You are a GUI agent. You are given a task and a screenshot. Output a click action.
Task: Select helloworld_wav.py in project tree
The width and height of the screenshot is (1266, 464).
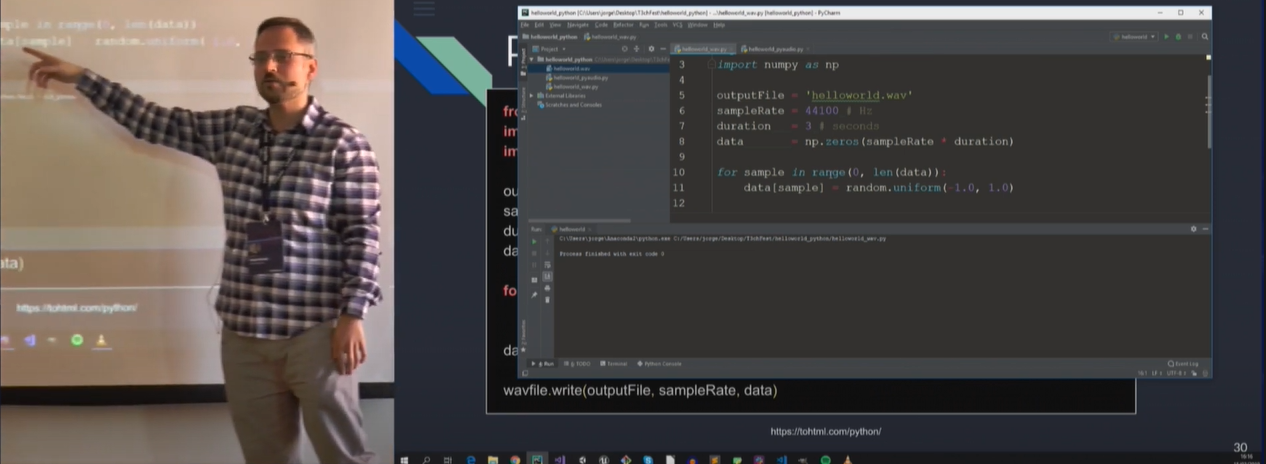574,86
